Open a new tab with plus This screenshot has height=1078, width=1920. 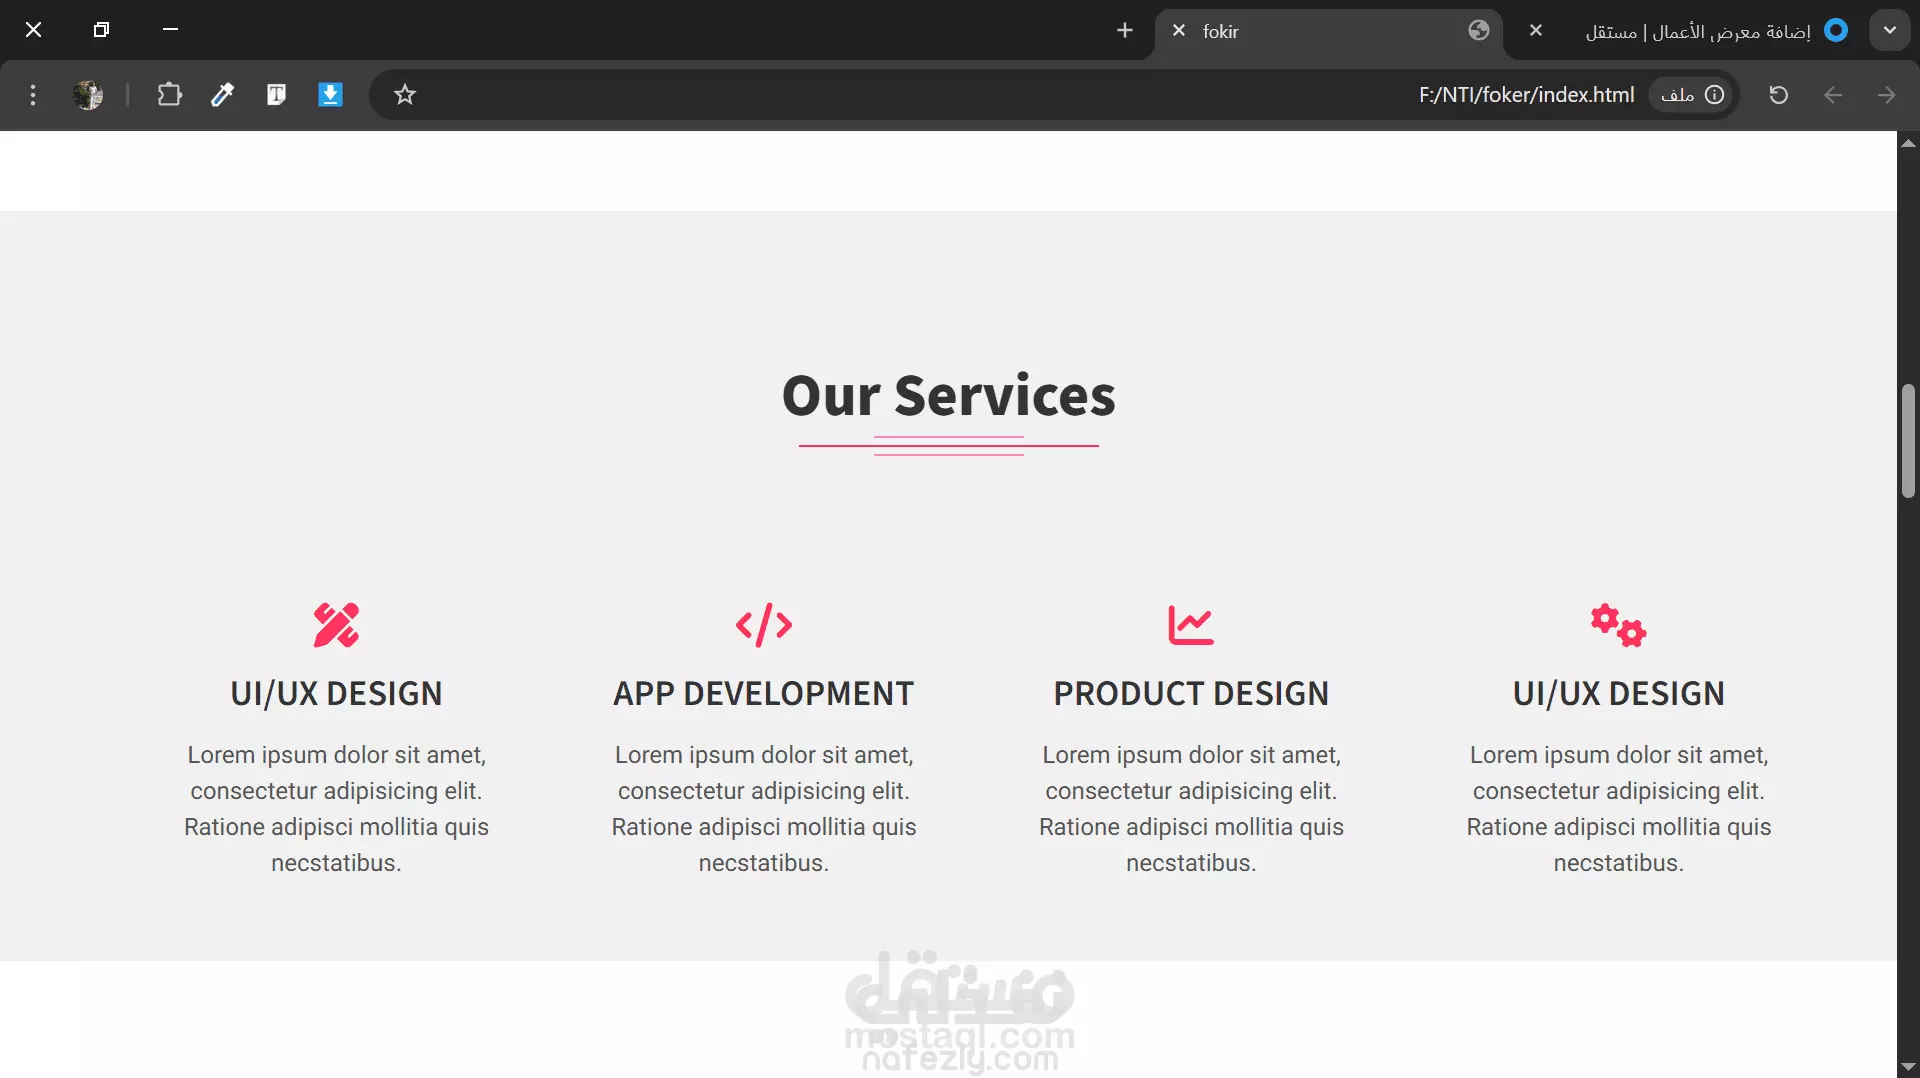[x=1124, y=31]
